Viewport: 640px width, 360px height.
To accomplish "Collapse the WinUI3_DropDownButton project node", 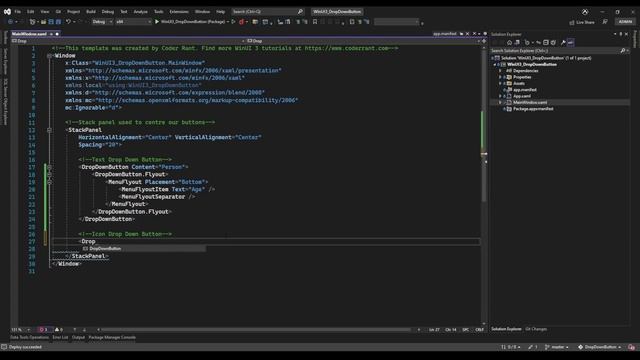I will (x=495, y=64).
